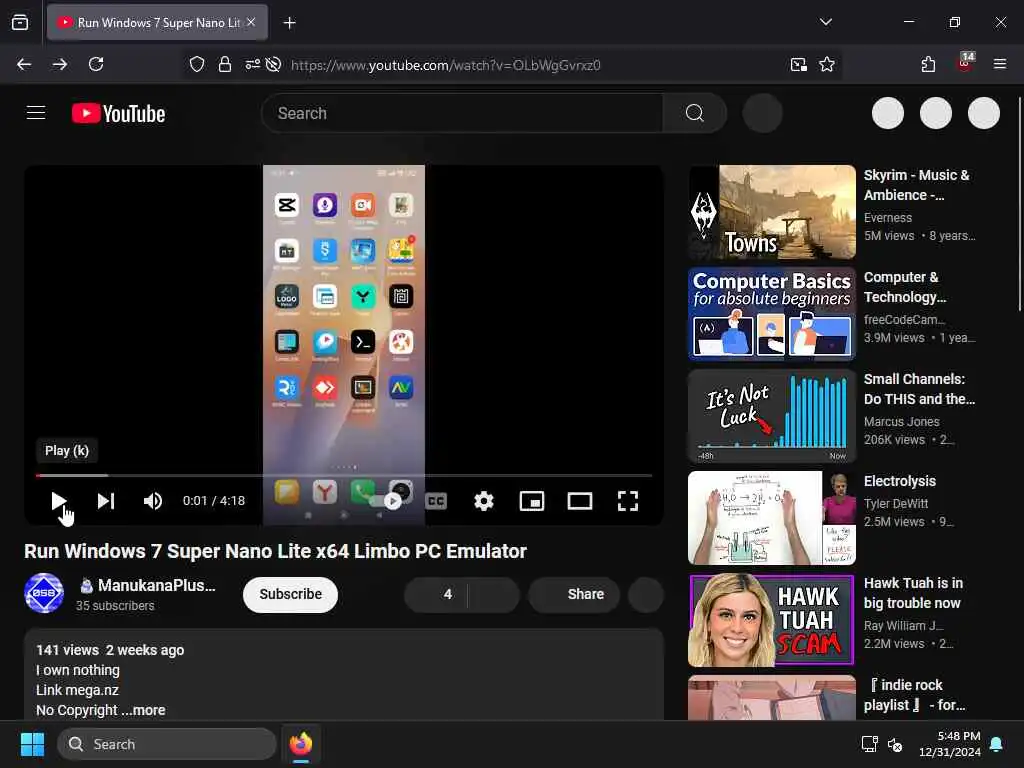
Task: Reload the page
Action: [x=96, y=64]
